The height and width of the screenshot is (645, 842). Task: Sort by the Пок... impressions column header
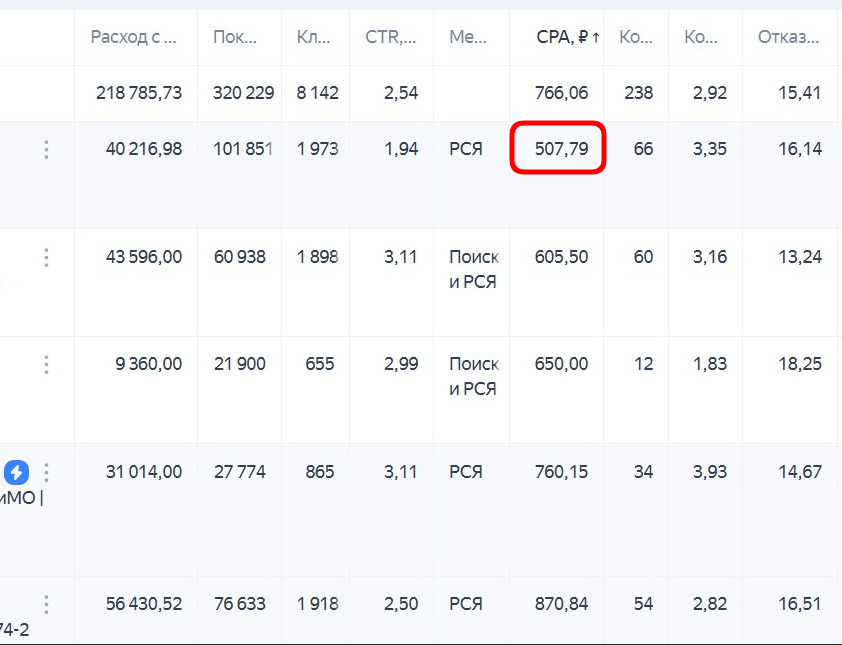pos(235,38)
